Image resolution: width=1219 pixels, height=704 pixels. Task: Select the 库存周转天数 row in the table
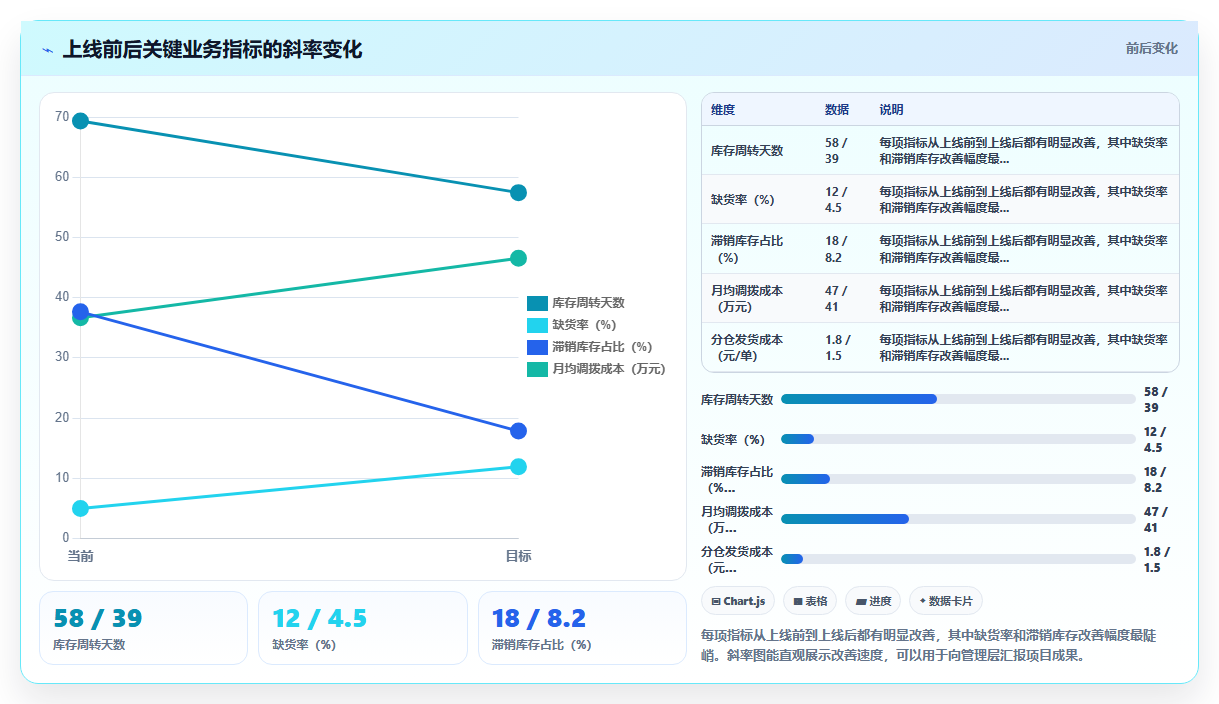tap(940, 150)
